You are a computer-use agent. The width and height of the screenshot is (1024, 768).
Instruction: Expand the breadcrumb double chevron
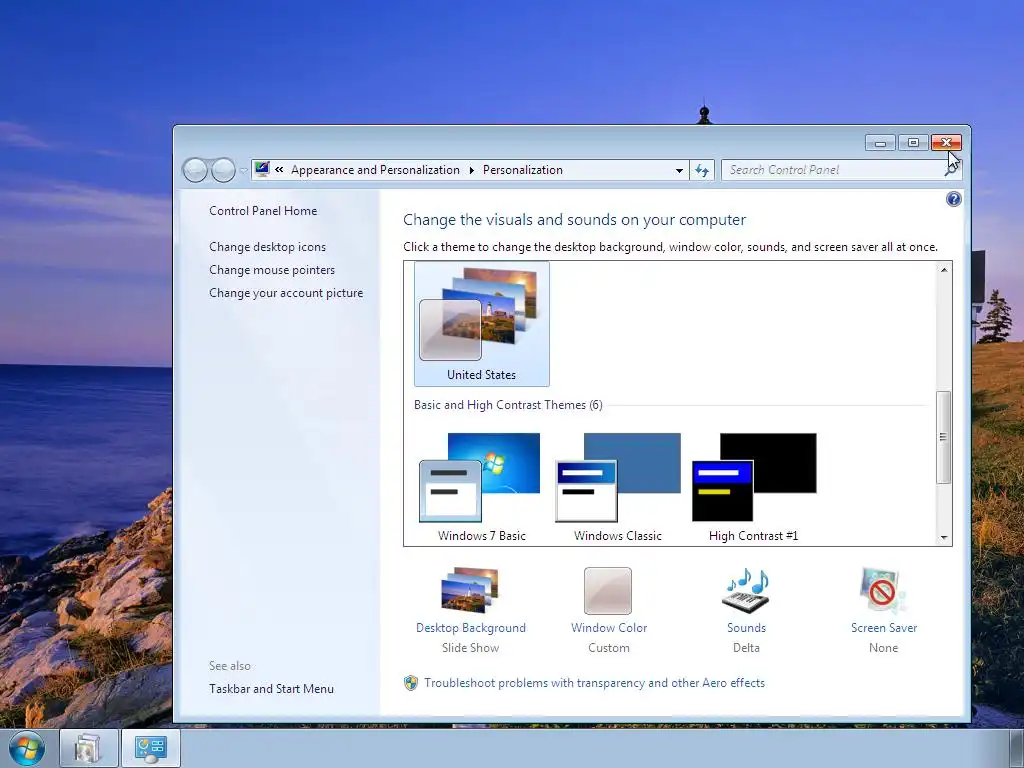click(280, 170)
